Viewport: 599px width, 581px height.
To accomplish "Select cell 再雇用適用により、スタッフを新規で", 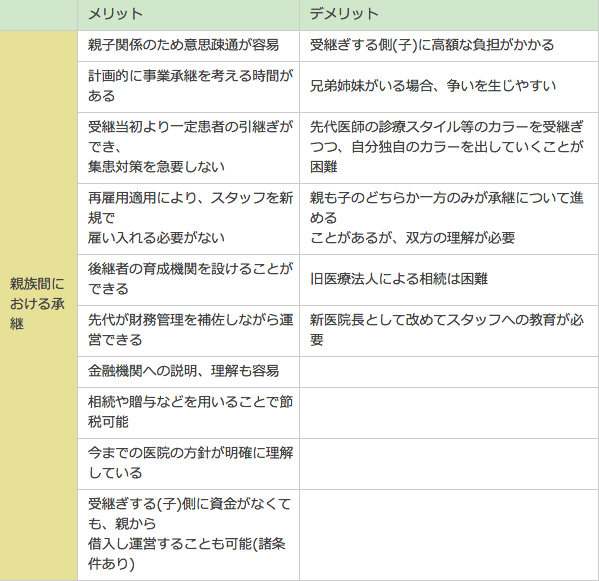I will pyautogui.click(x=188, y=219).
